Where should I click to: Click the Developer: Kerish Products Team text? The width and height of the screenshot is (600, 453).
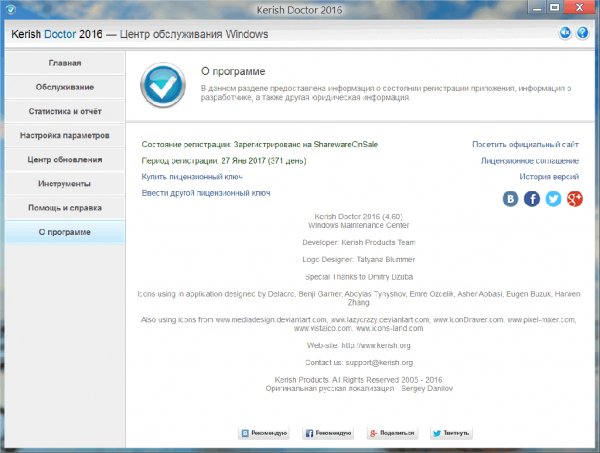359,243
